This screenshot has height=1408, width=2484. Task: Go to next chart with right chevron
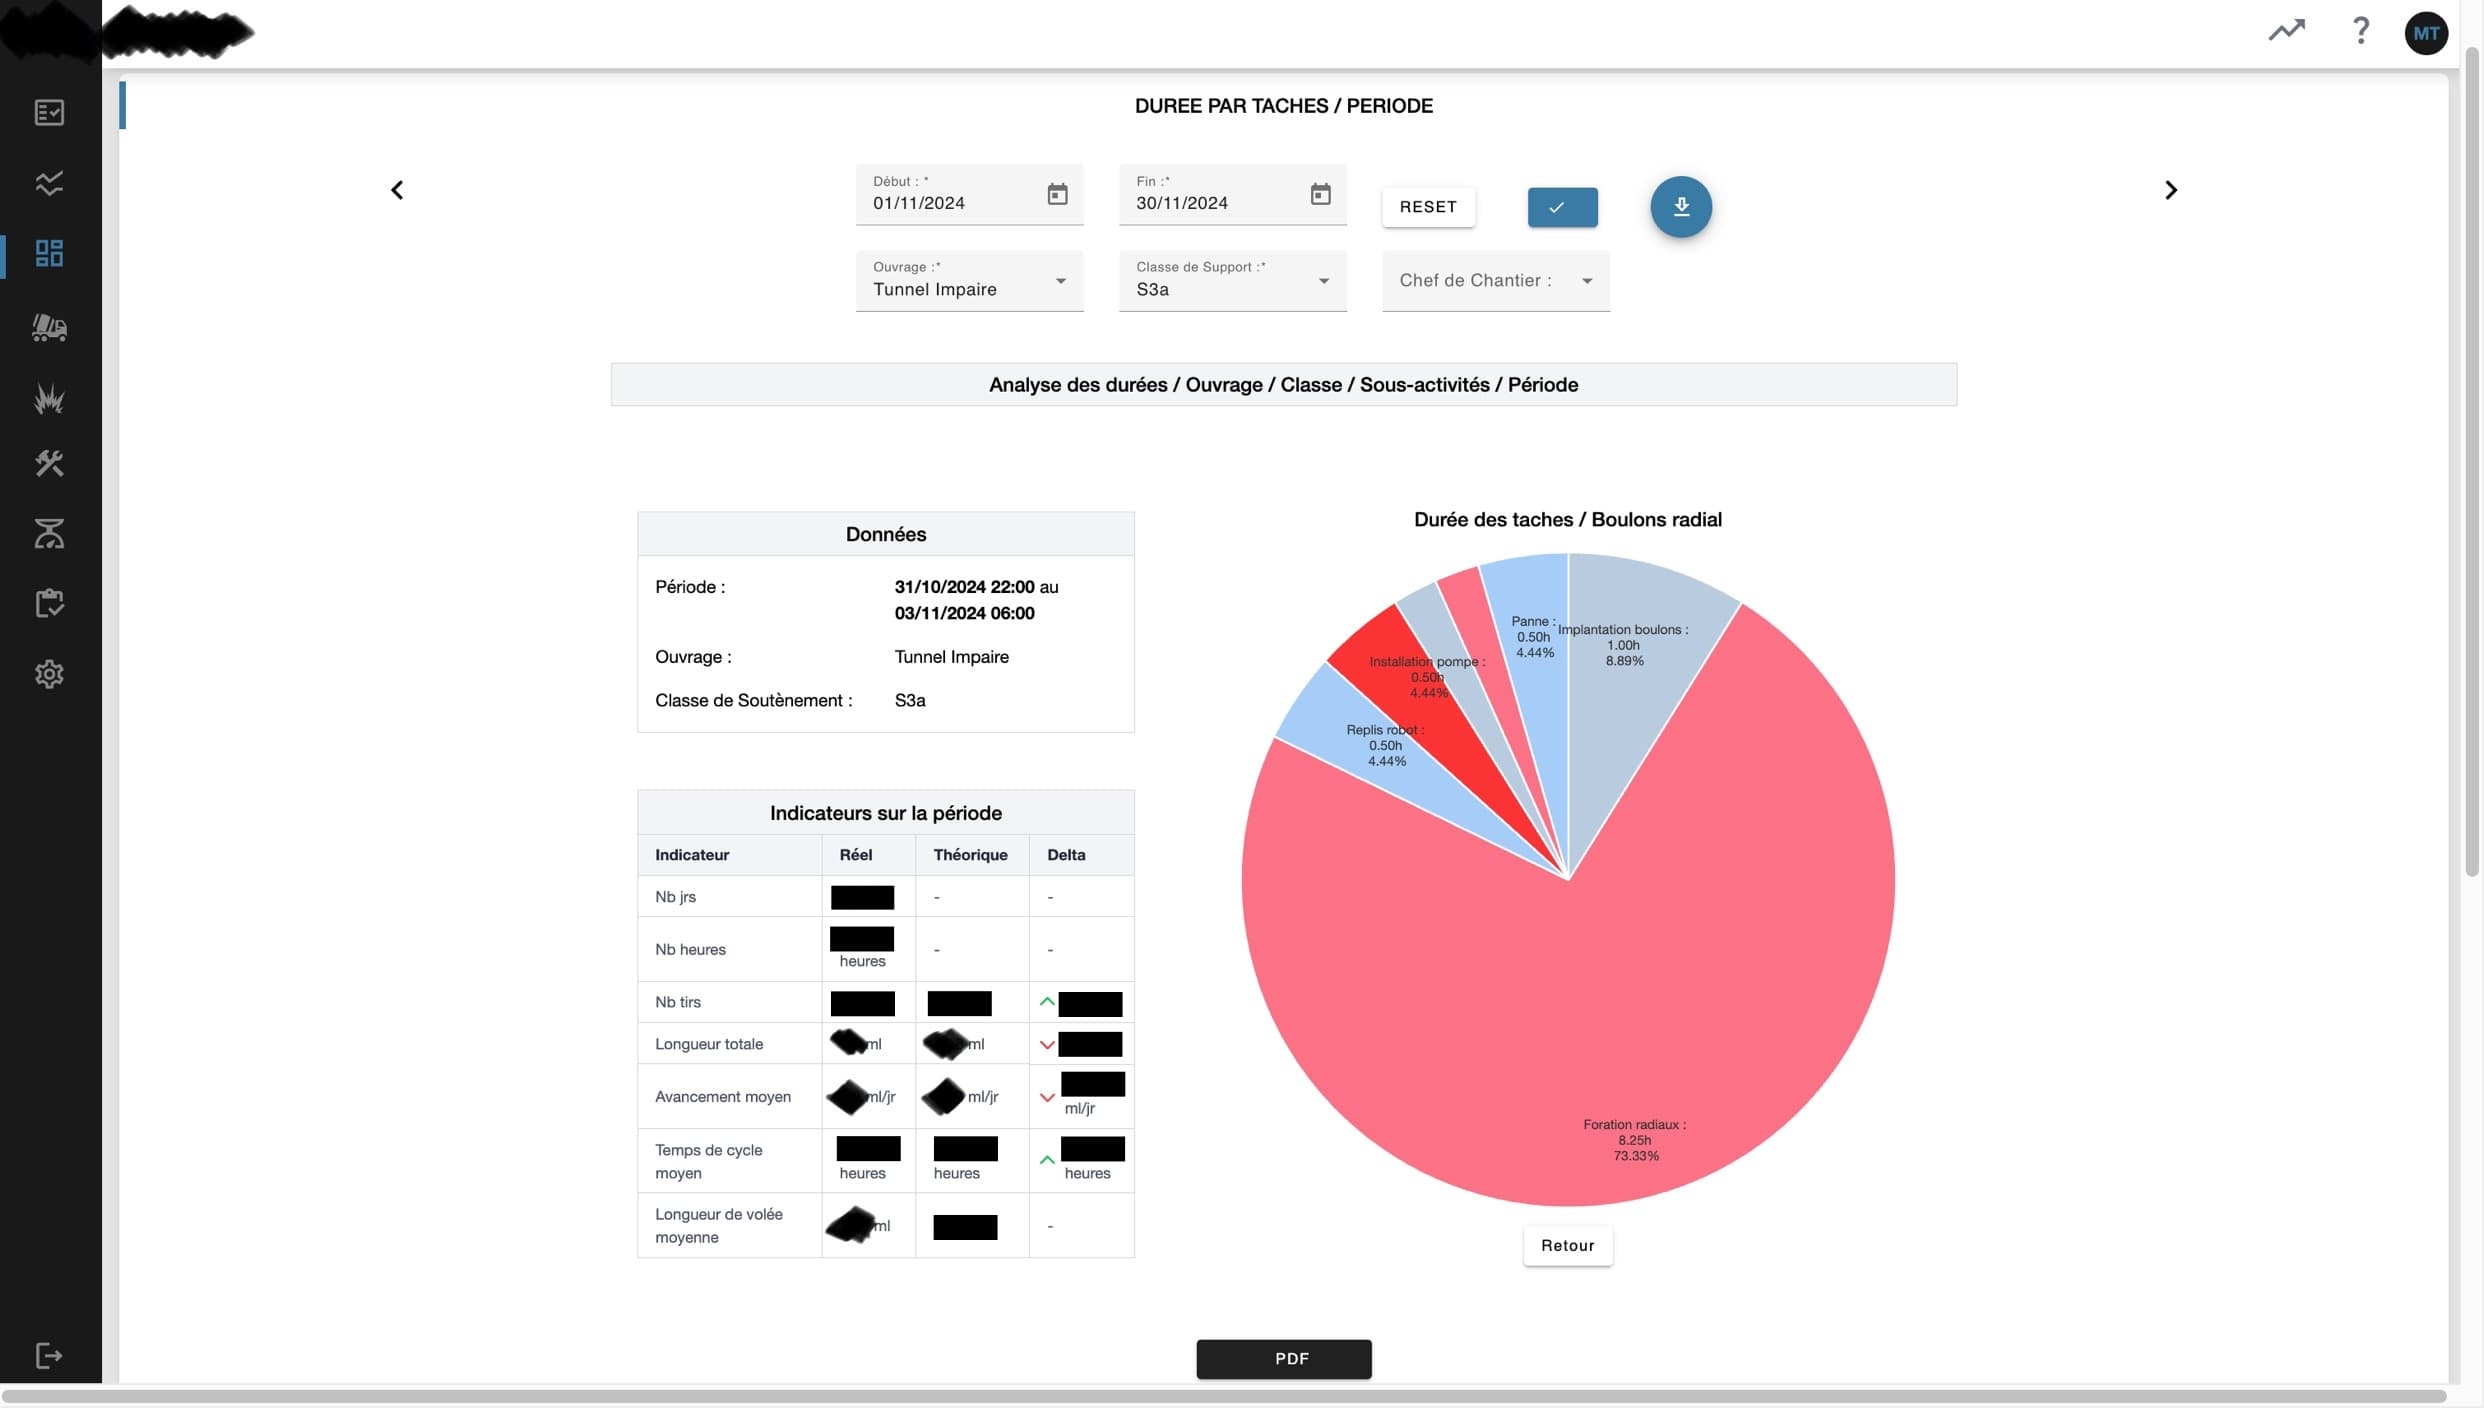[x=2170, y=190]
